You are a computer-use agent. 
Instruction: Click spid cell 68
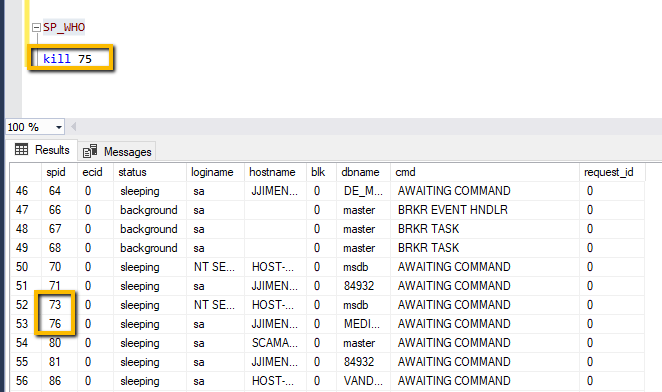(59, 248)
